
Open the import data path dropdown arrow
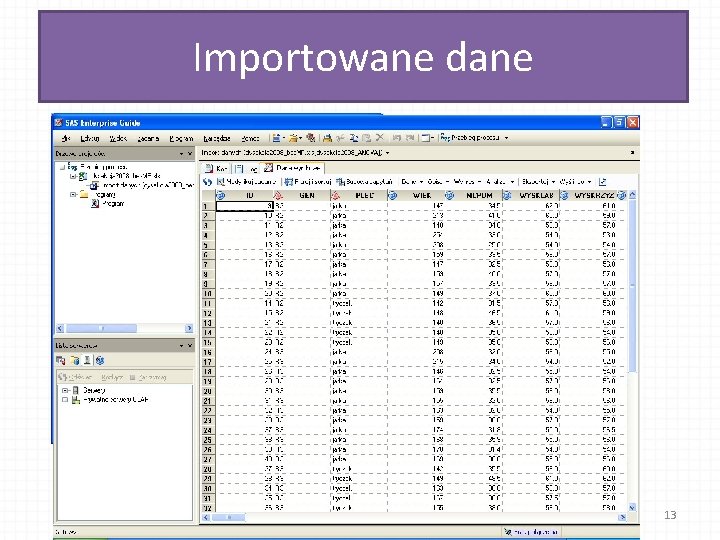388,152
